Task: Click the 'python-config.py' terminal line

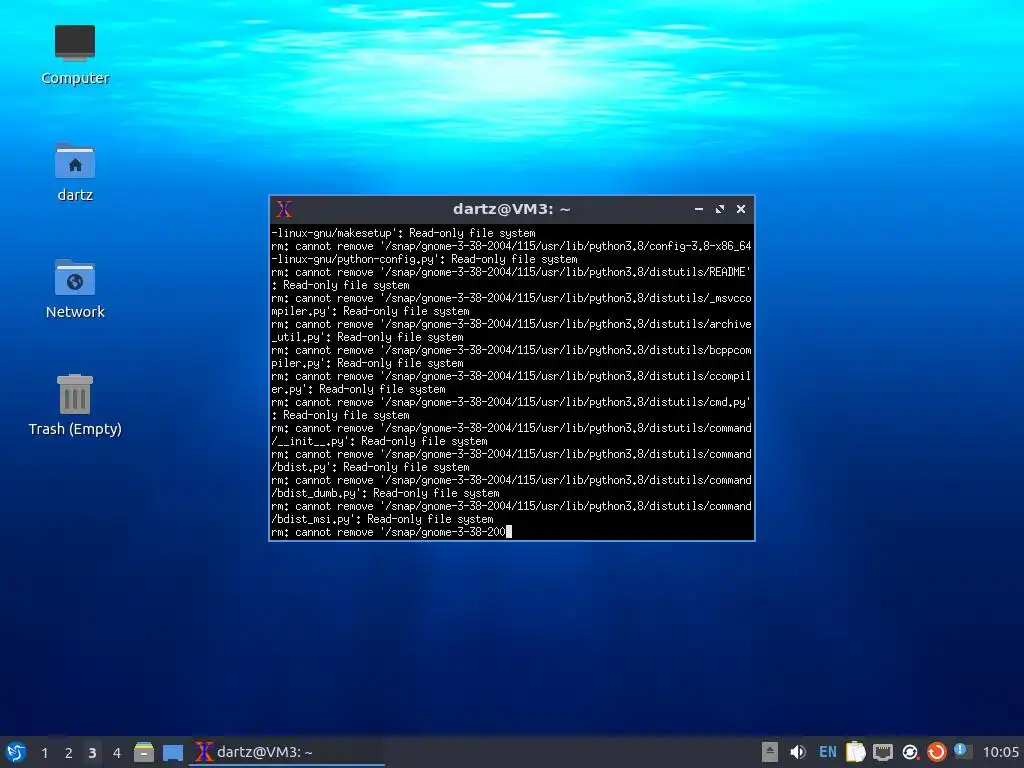Action: [424, 259]
